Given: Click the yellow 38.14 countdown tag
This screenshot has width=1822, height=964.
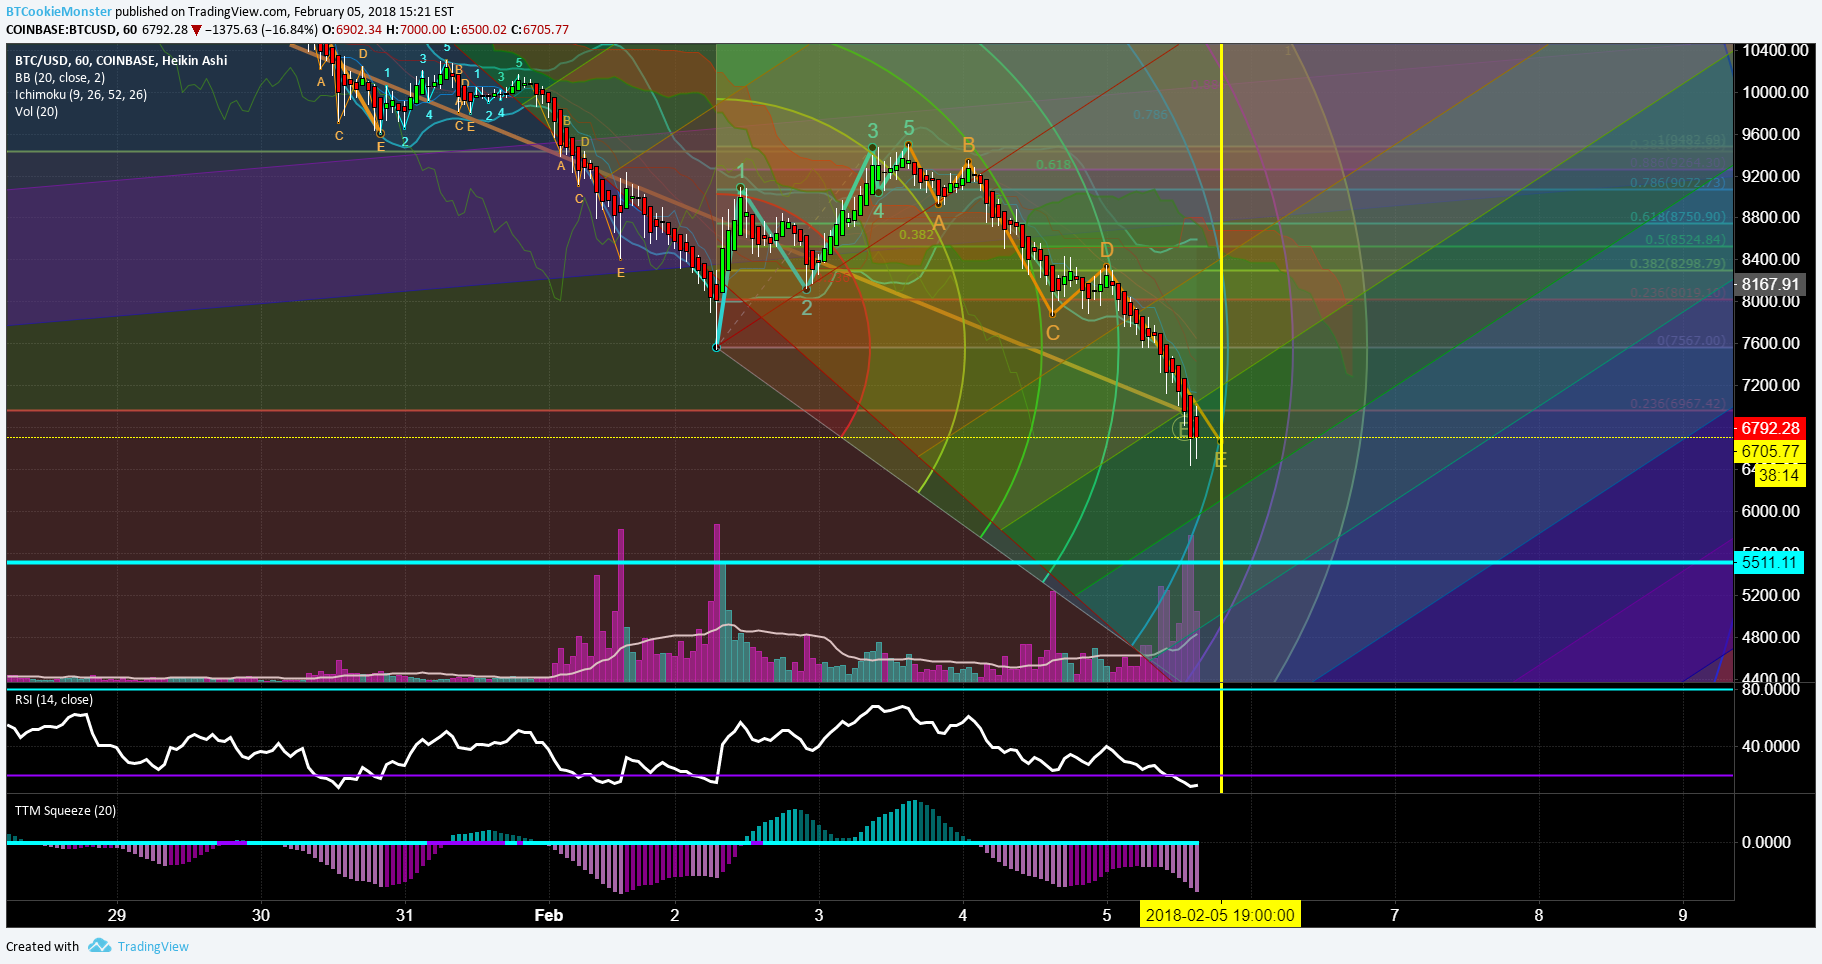Looking at the screenshot, I should [1779, 475].
